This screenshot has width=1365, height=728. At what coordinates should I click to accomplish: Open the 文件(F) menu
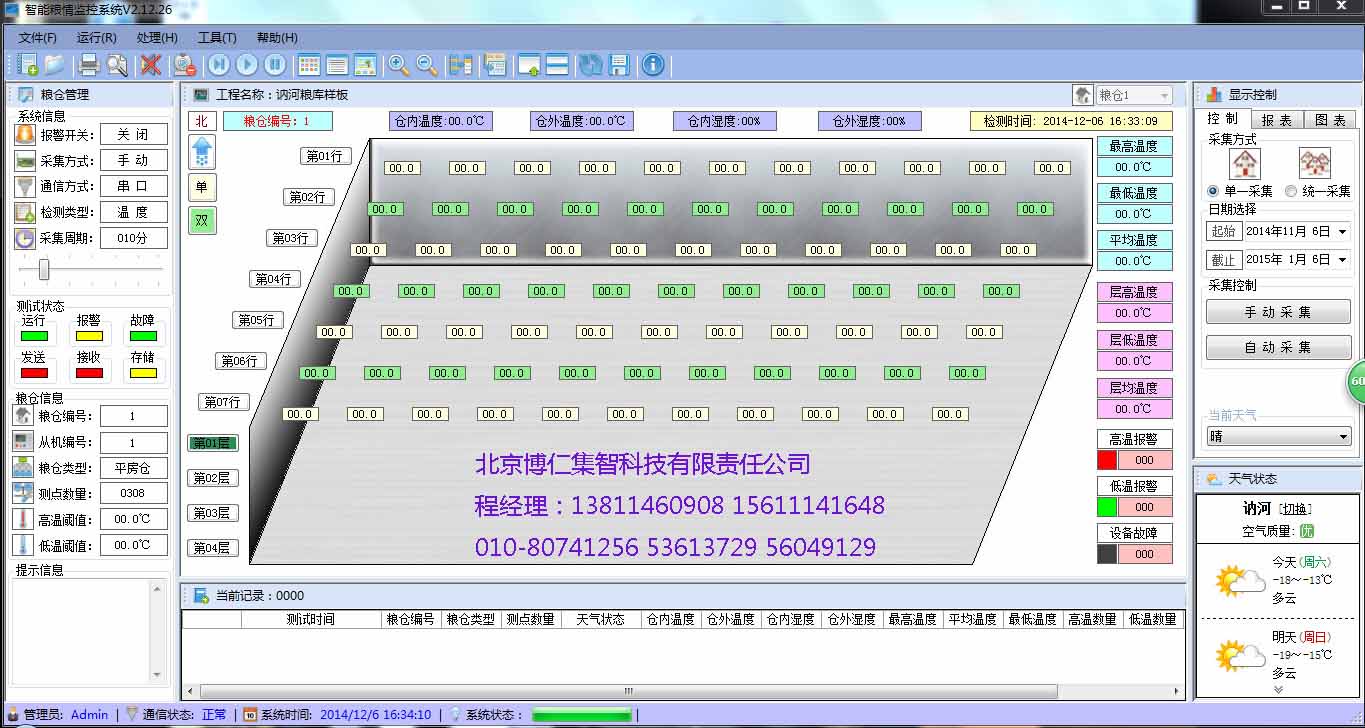coord(38,37)
